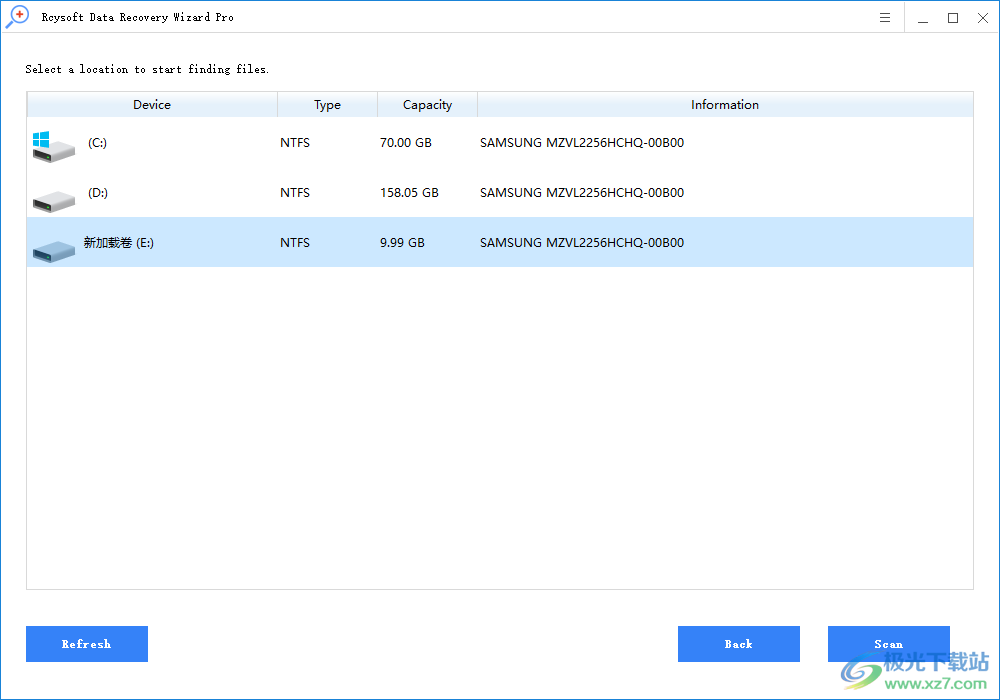Start scanning with the Scan button
Image resolution: width=1000 pixels, height=700 pixels.
point(888,644)
